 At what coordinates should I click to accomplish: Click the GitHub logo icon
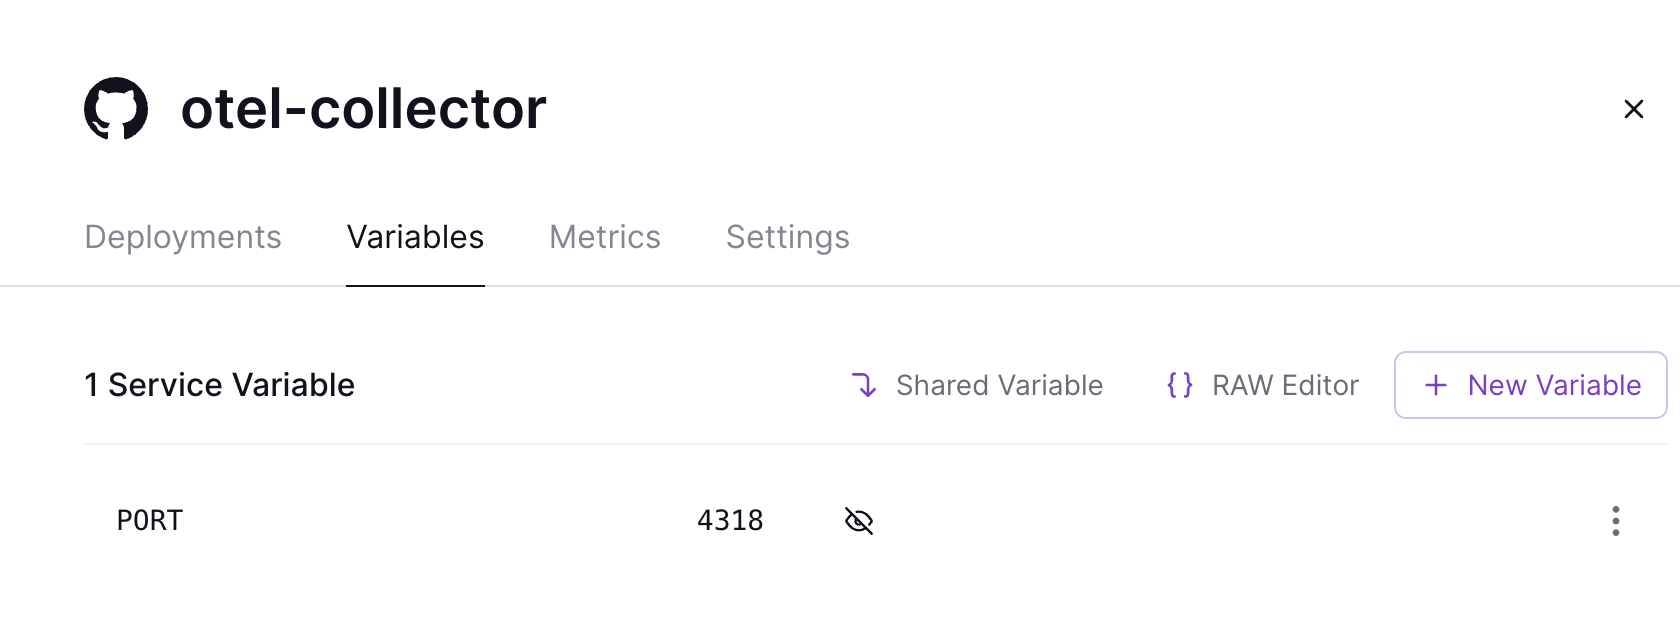(x=116, y=108)
